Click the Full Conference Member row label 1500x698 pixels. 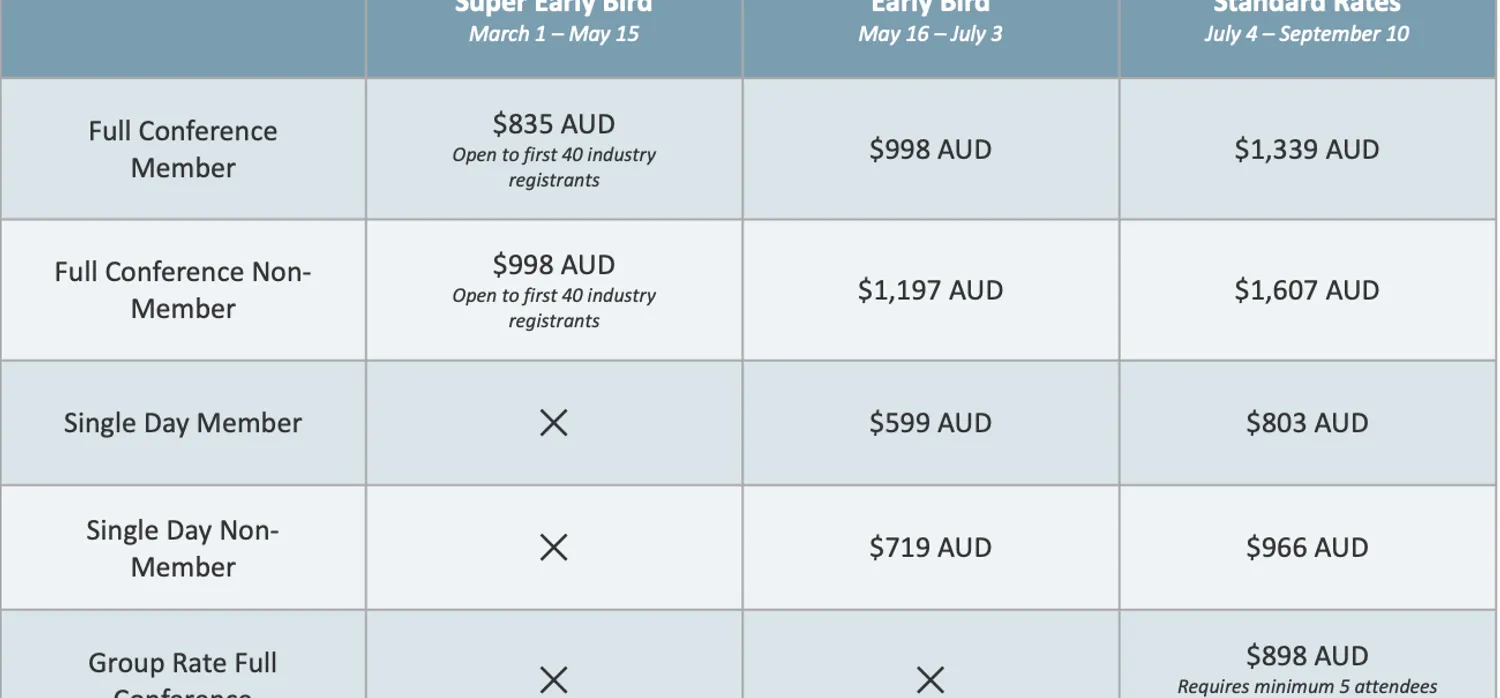(x=183, y=149)
